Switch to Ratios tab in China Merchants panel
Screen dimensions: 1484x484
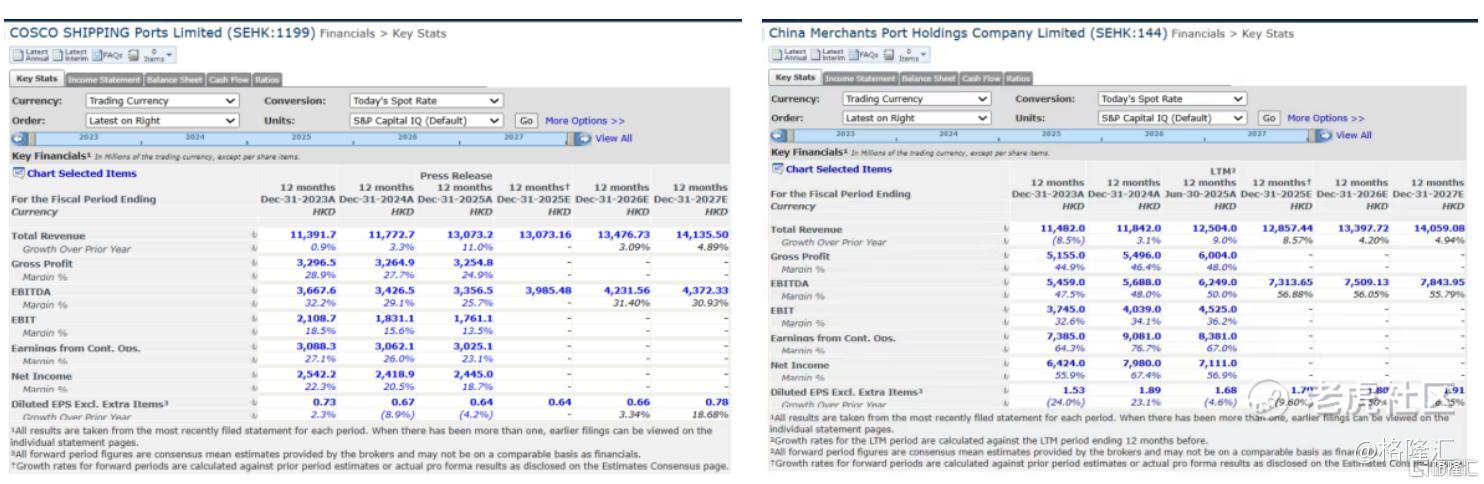1018,78
